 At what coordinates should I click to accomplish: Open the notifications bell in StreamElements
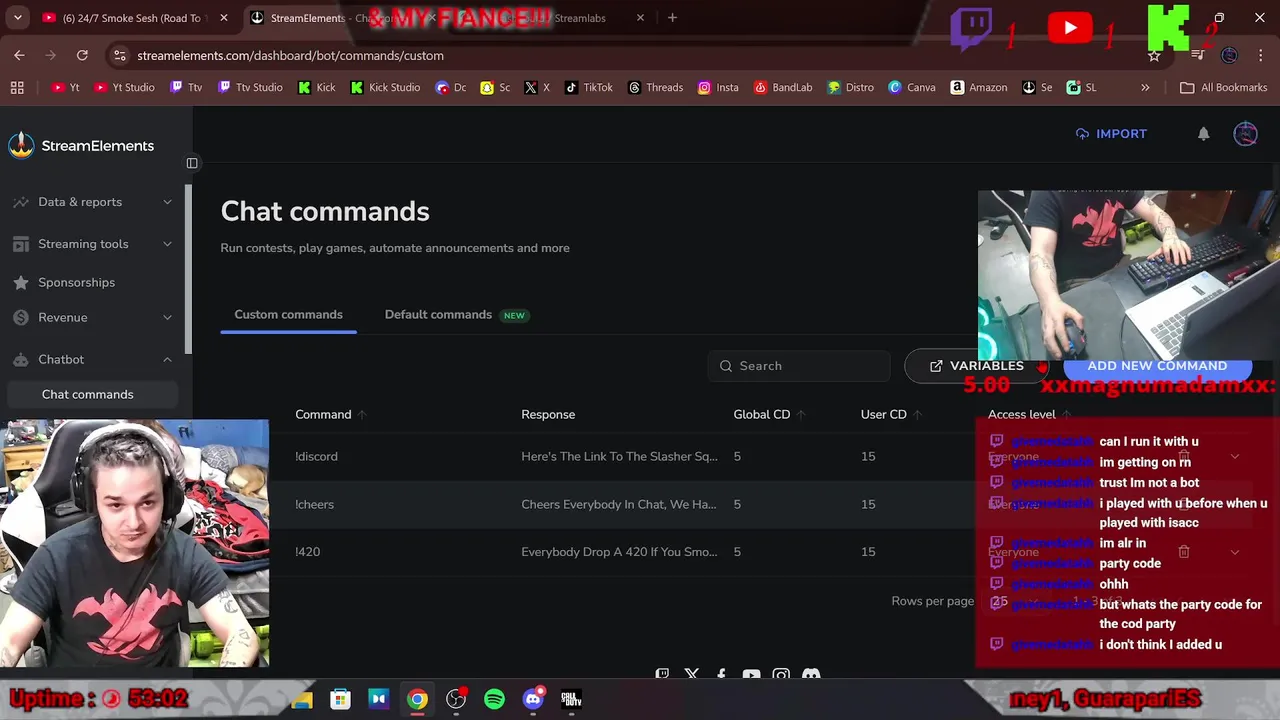pos(1204,134)
